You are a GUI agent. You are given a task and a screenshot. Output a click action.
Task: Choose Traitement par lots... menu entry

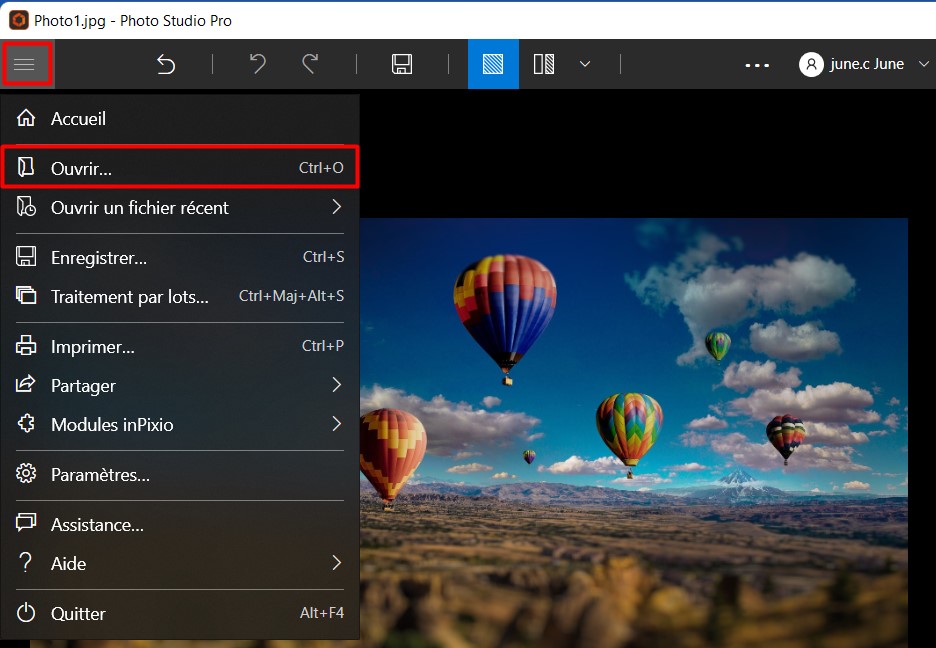click(x=180, y=296)
